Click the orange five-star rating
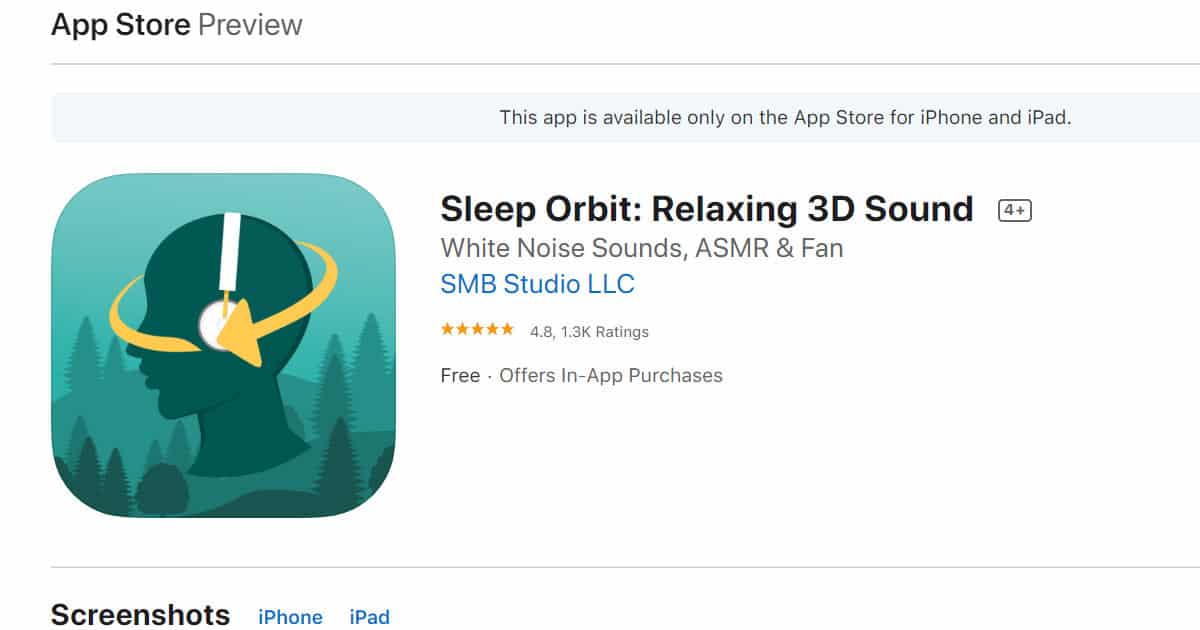 tap(477, 330)
